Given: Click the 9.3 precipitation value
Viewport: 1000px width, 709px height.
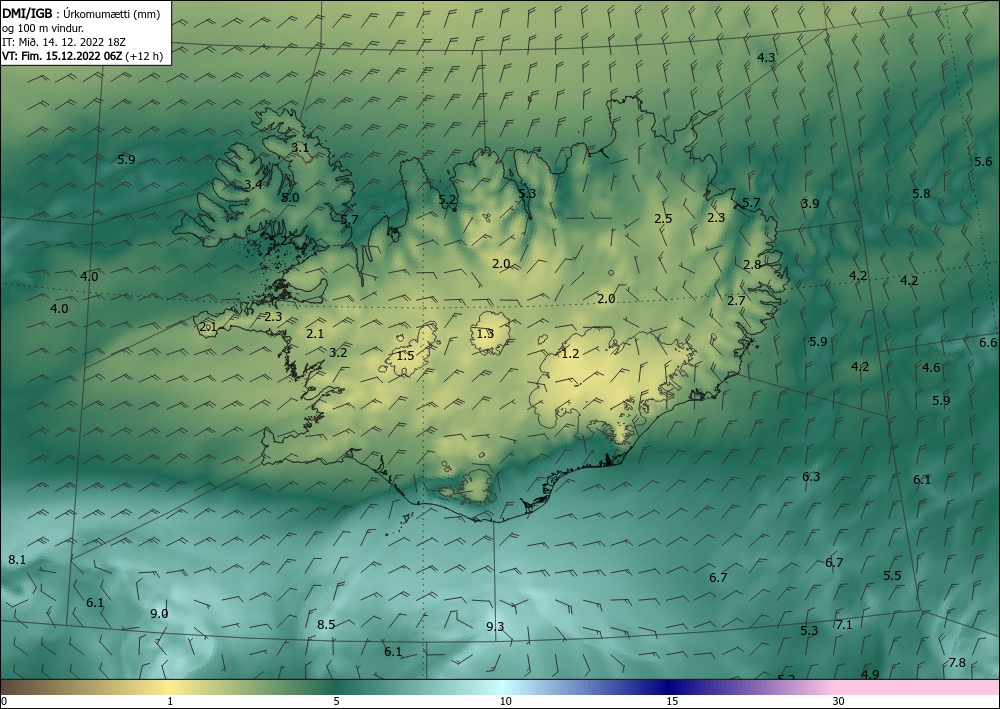Looking at the screenshot, I should tap(495, 626).
